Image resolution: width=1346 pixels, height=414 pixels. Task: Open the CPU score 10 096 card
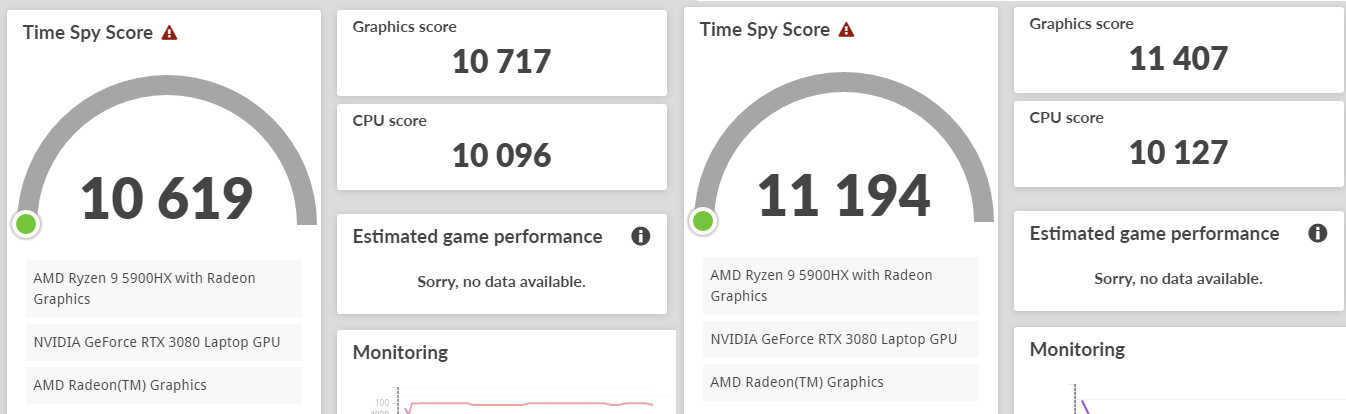tap(501, 146)
